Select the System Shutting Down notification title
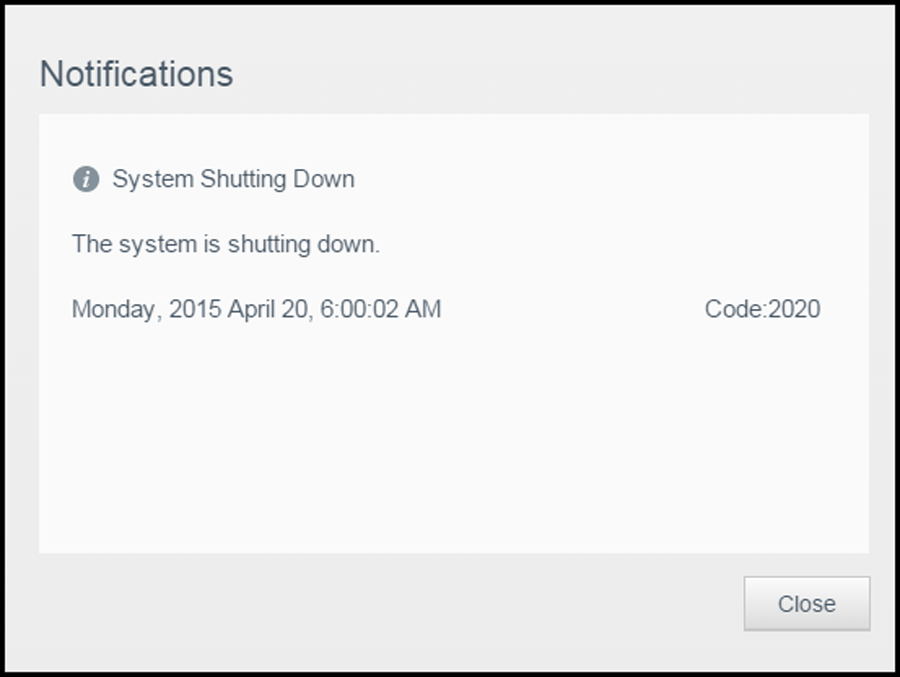This screenshot has width=900, height=677. pos(233,179)
